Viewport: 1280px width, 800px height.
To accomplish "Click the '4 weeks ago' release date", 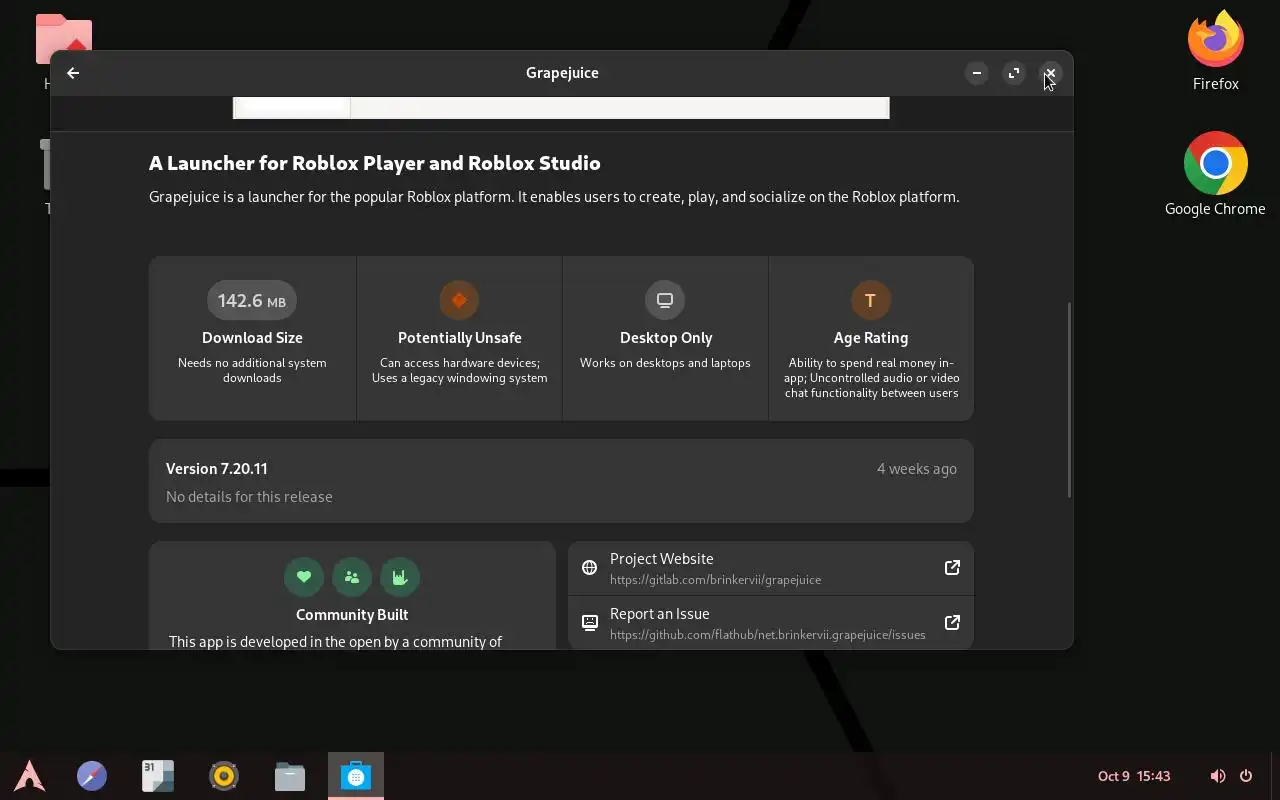I will (916, 468).
